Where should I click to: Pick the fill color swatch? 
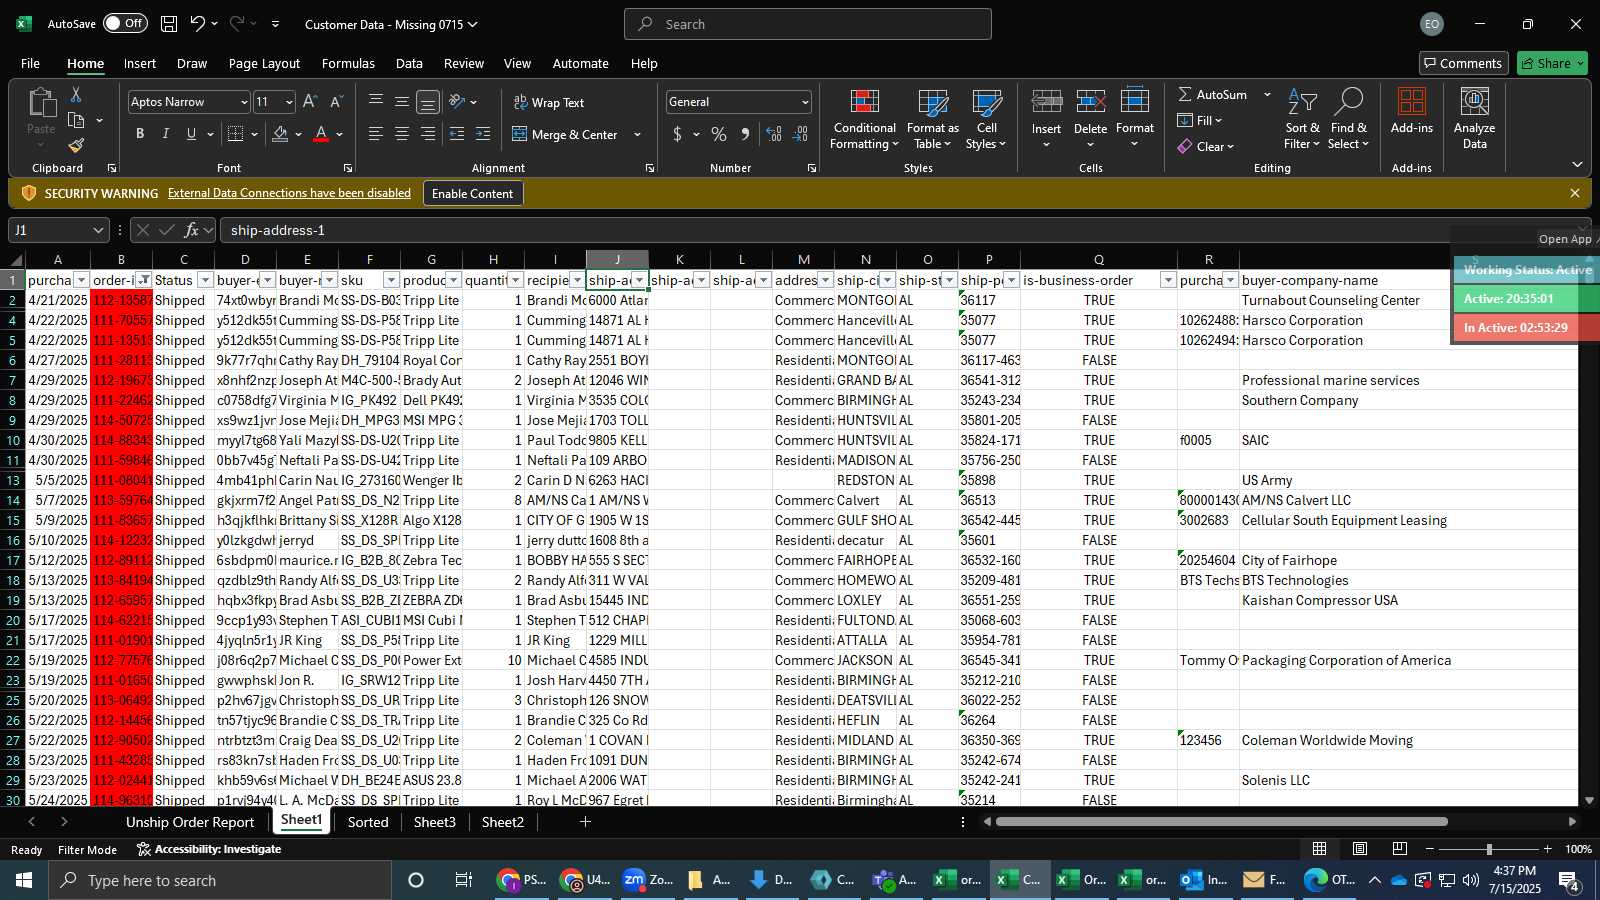click(280, 134)
